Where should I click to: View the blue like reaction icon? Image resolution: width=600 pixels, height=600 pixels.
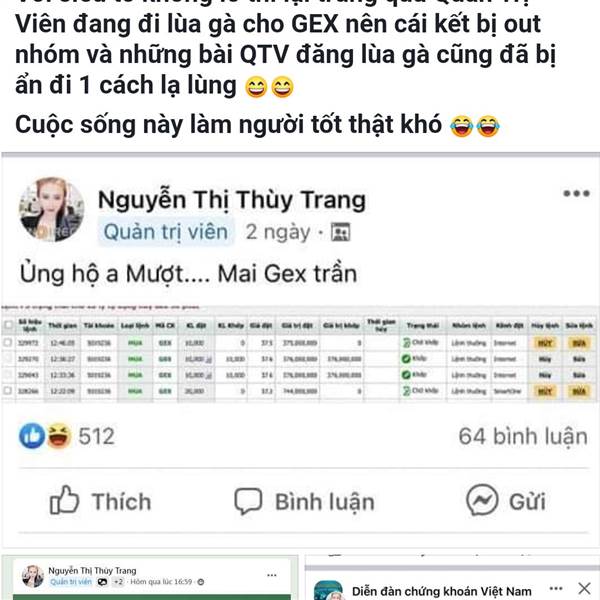32,436
